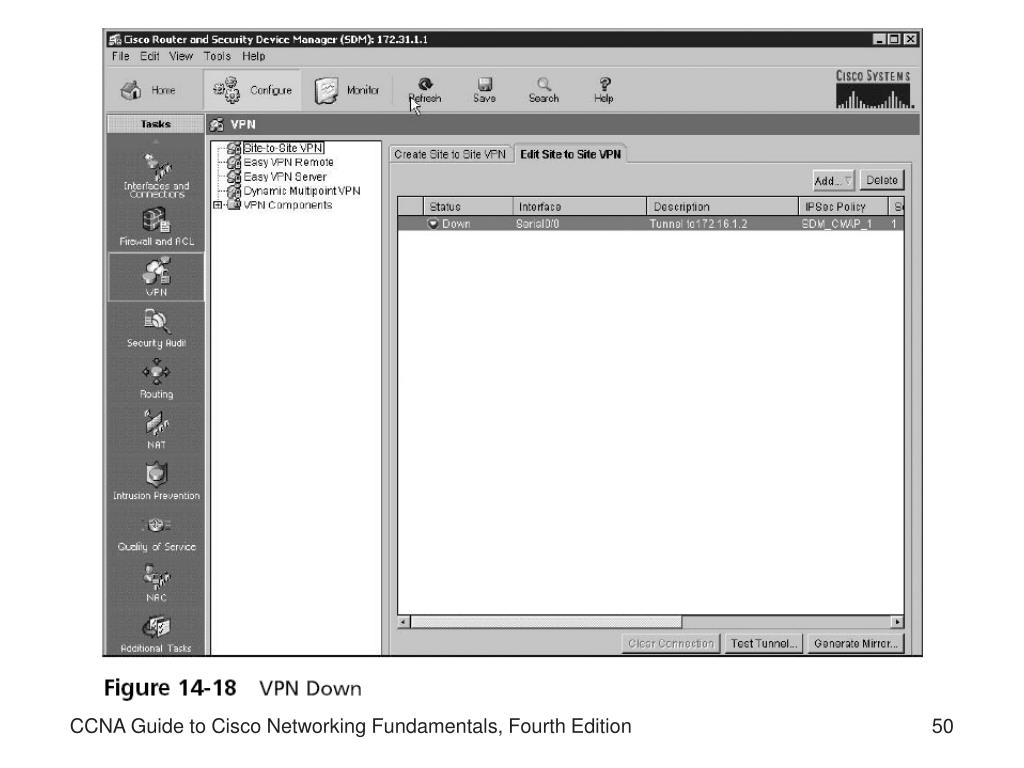Open the NAT task
The width and height of the screenshot is (1024, 768).
(157, 430)
